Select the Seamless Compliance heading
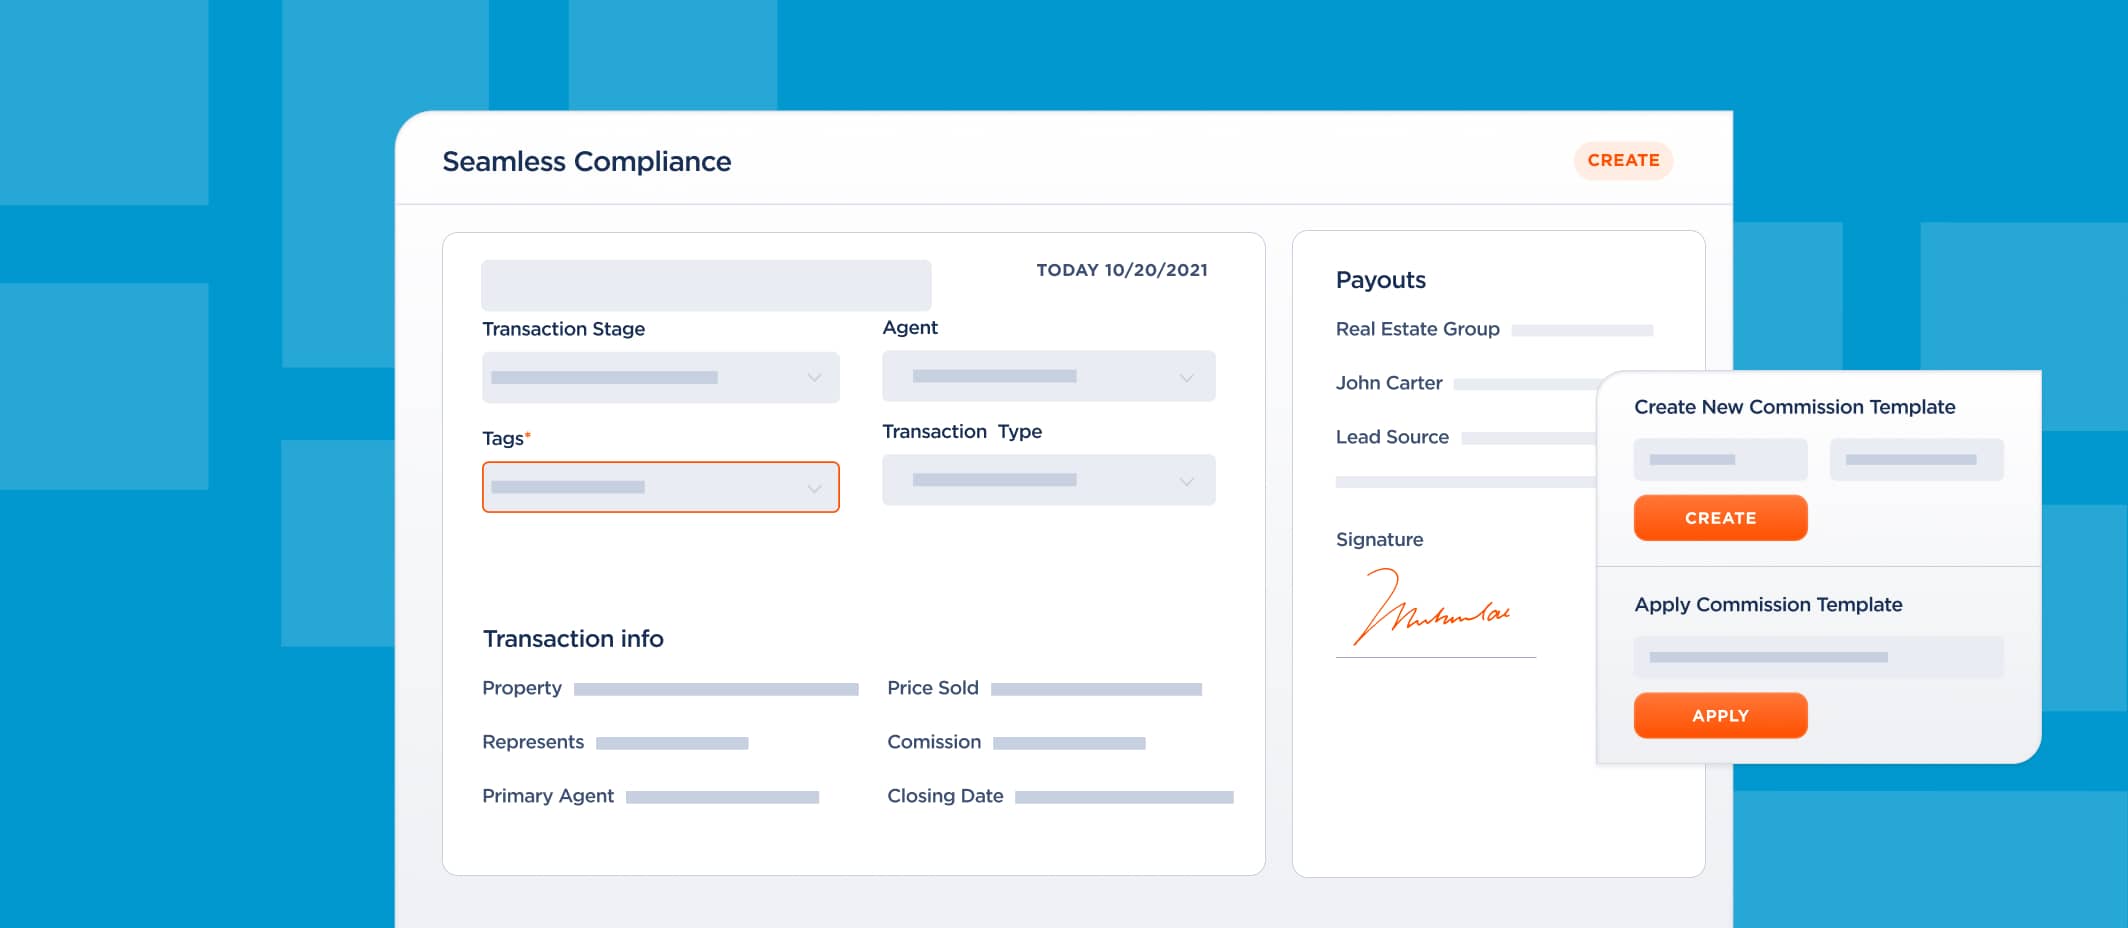Viewport: 2128px width, 928px height. [x=587, y=161]
